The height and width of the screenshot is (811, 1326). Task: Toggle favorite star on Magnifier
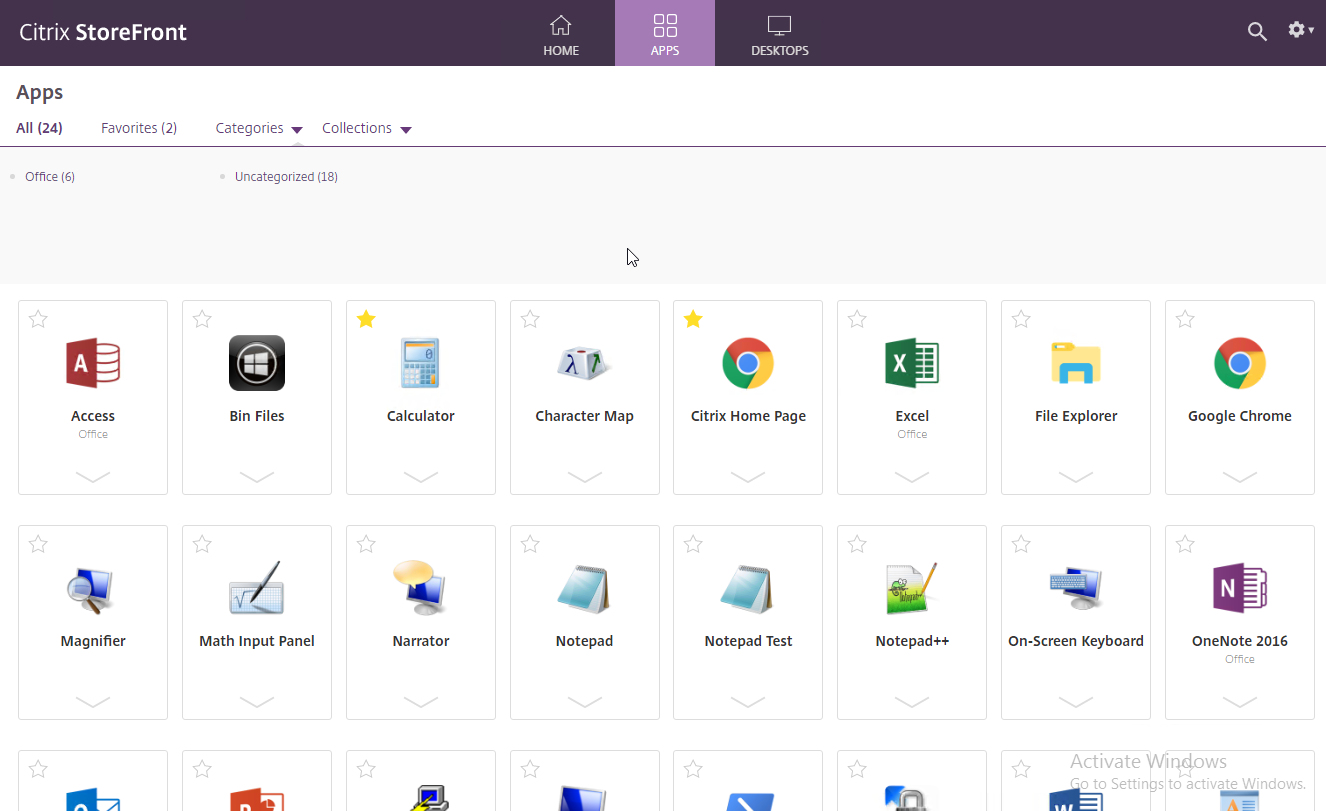tap(38, 544)
